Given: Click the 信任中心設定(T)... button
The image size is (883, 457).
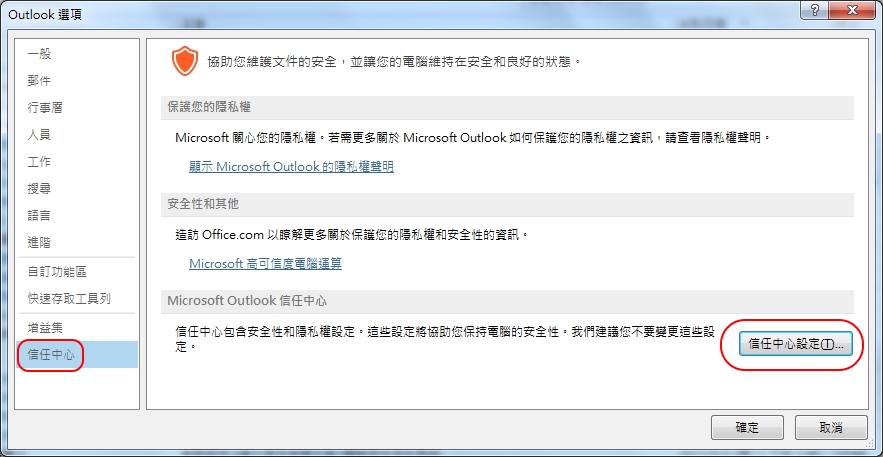Looking at the screenshot, I should pos(795,344).
